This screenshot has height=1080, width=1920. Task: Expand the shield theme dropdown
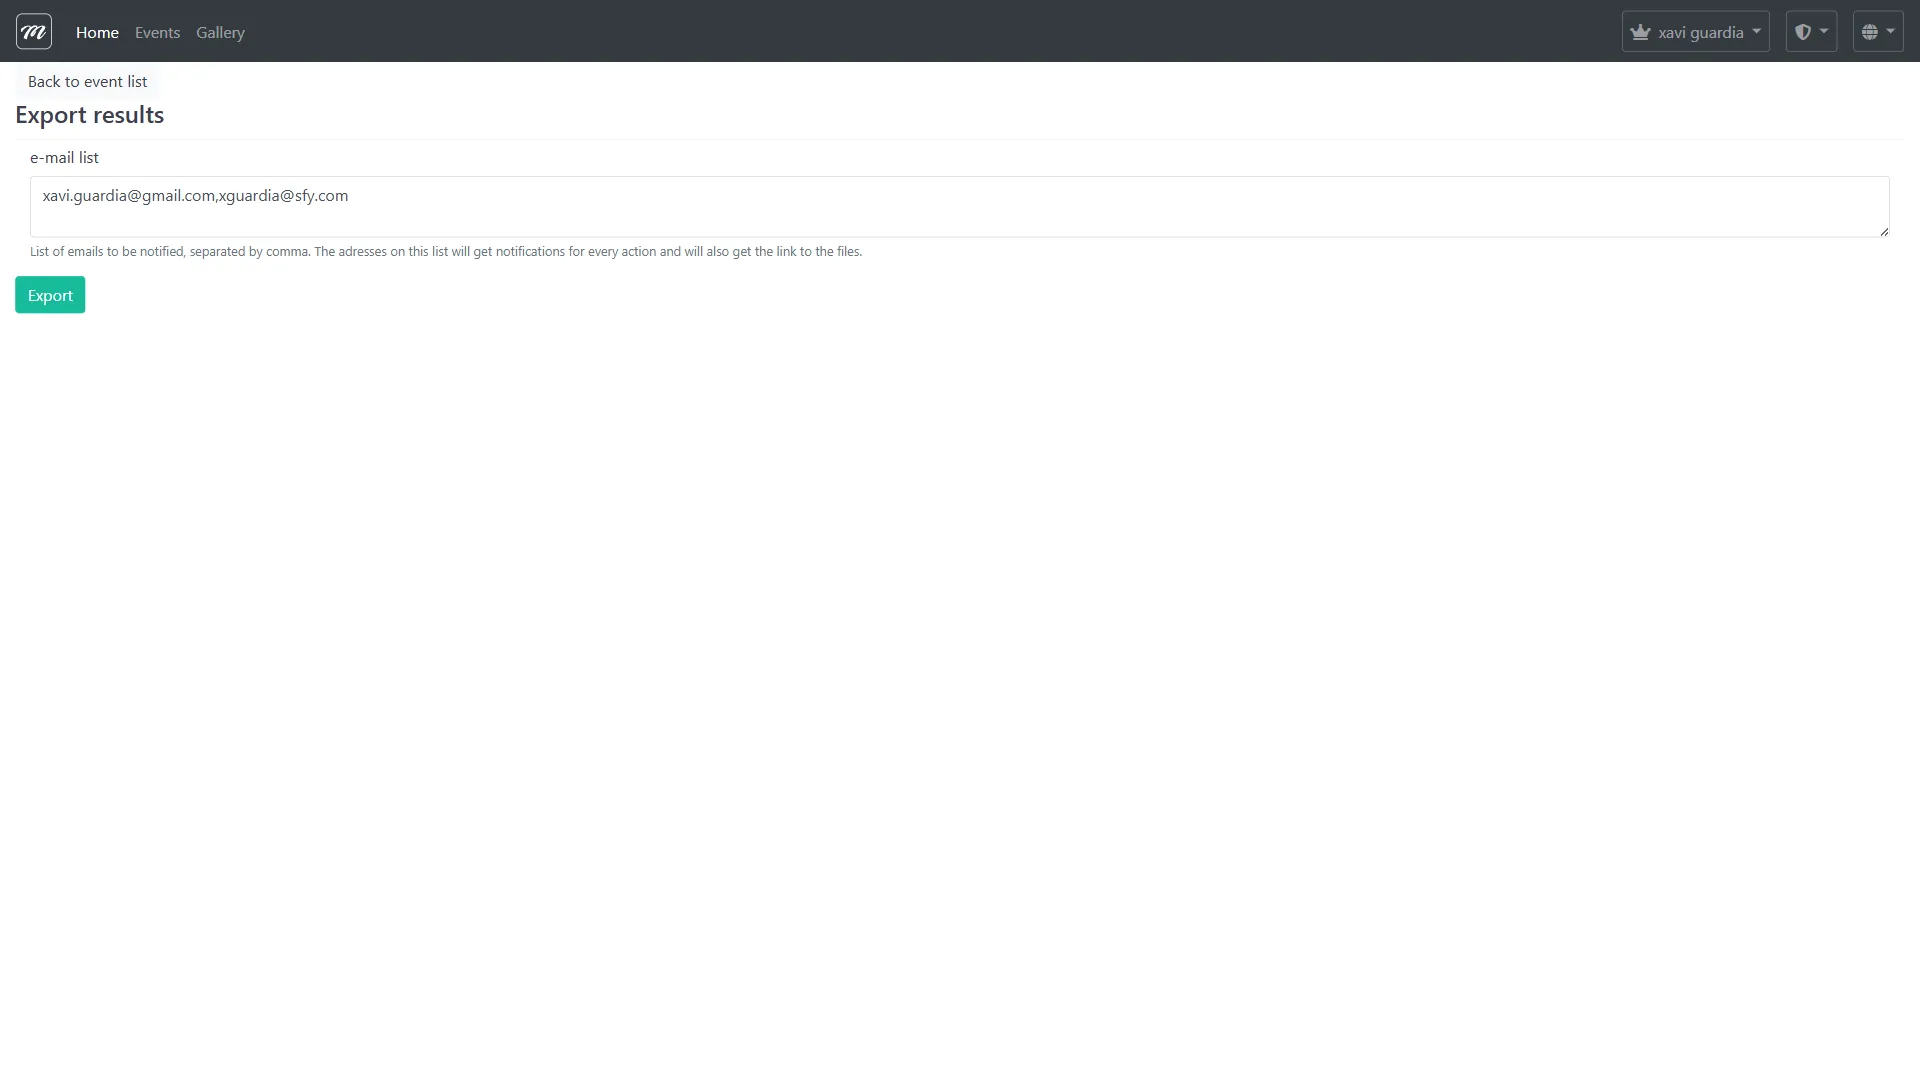[x=1812, y=30]
